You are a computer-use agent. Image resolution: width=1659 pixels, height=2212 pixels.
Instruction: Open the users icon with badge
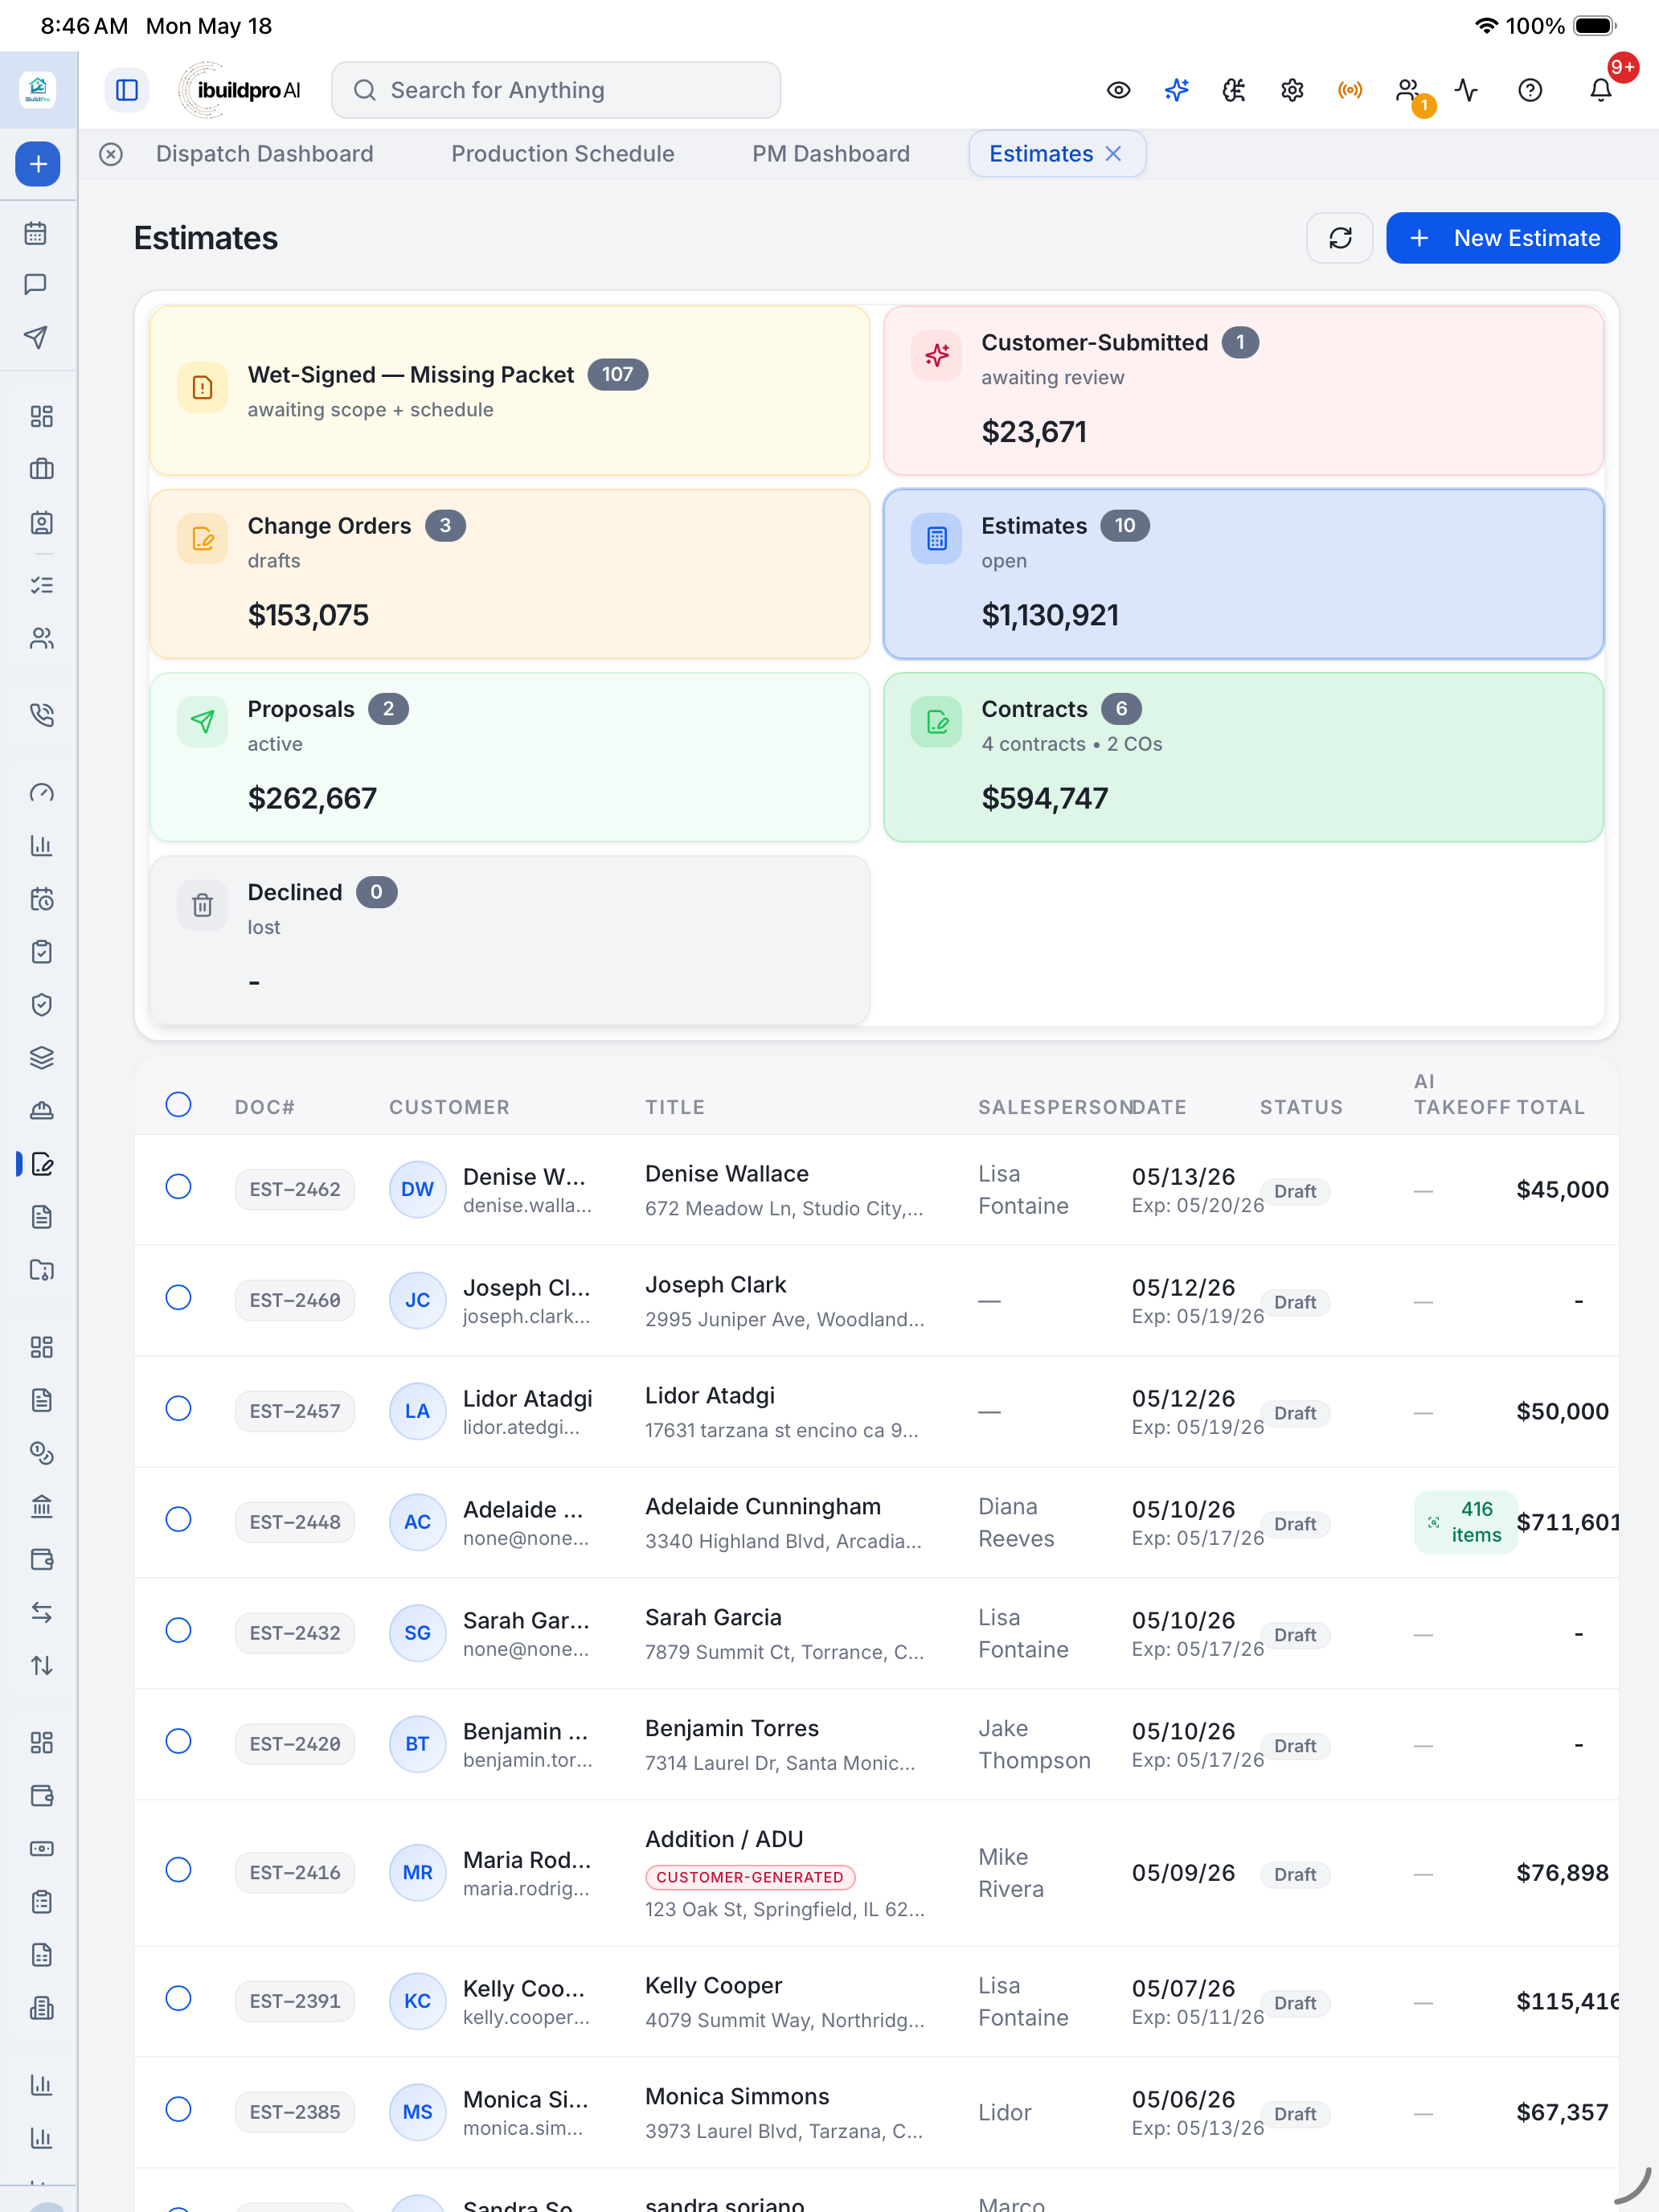[1410, 92]
